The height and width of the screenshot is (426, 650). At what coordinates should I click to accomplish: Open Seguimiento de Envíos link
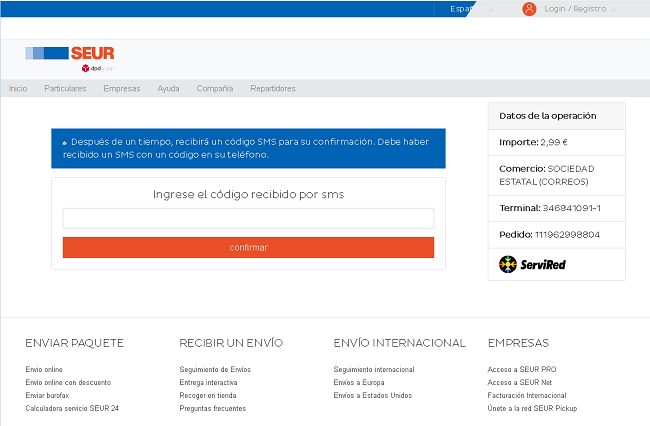coord(215,369)
